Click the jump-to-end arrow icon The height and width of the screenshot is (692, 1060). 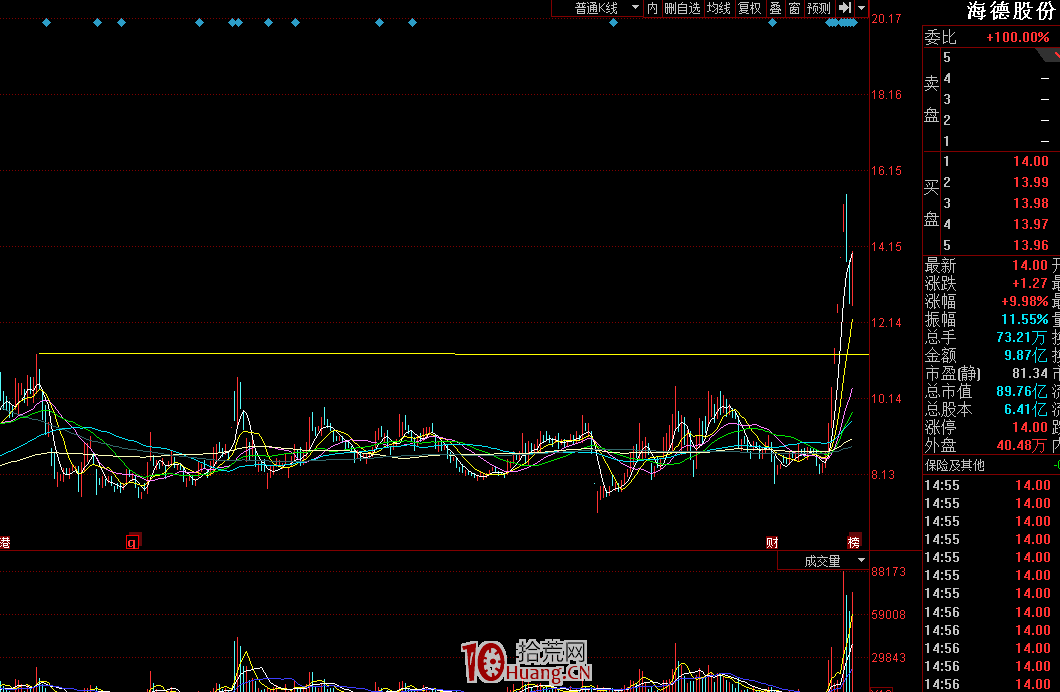(x=845, y=7)
